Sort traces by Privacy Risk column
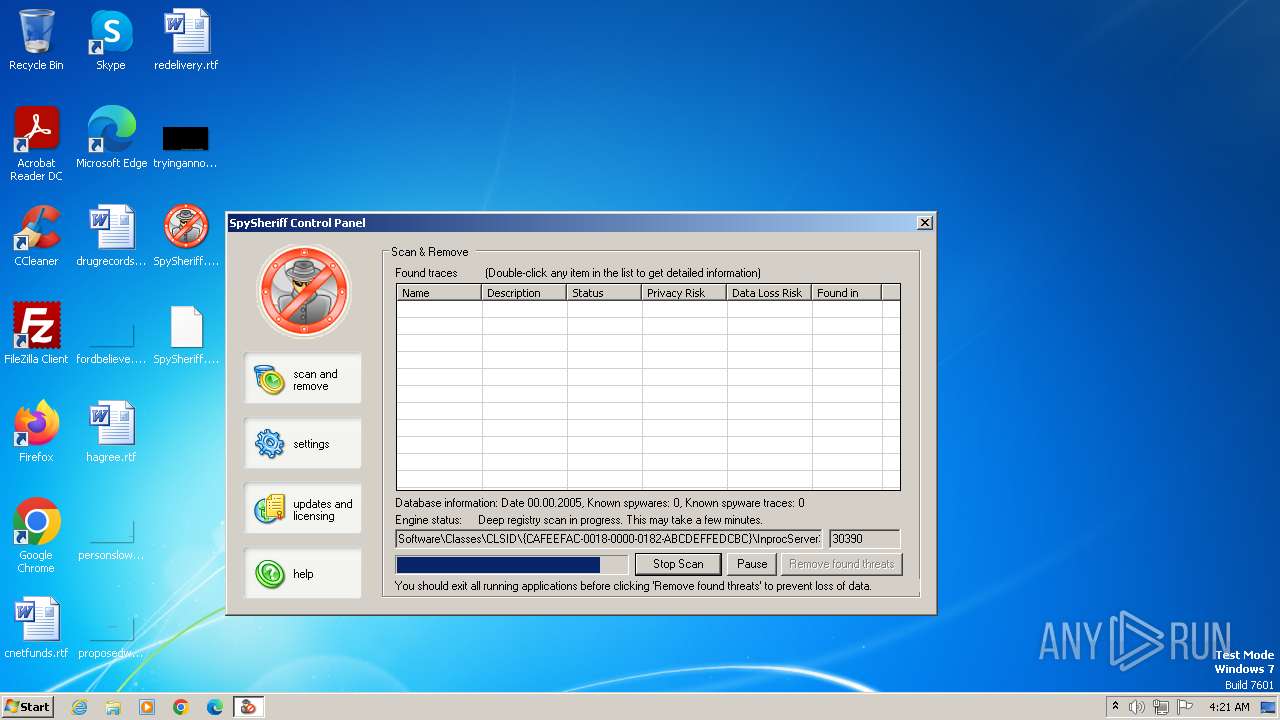 click(x=684, y=293)
